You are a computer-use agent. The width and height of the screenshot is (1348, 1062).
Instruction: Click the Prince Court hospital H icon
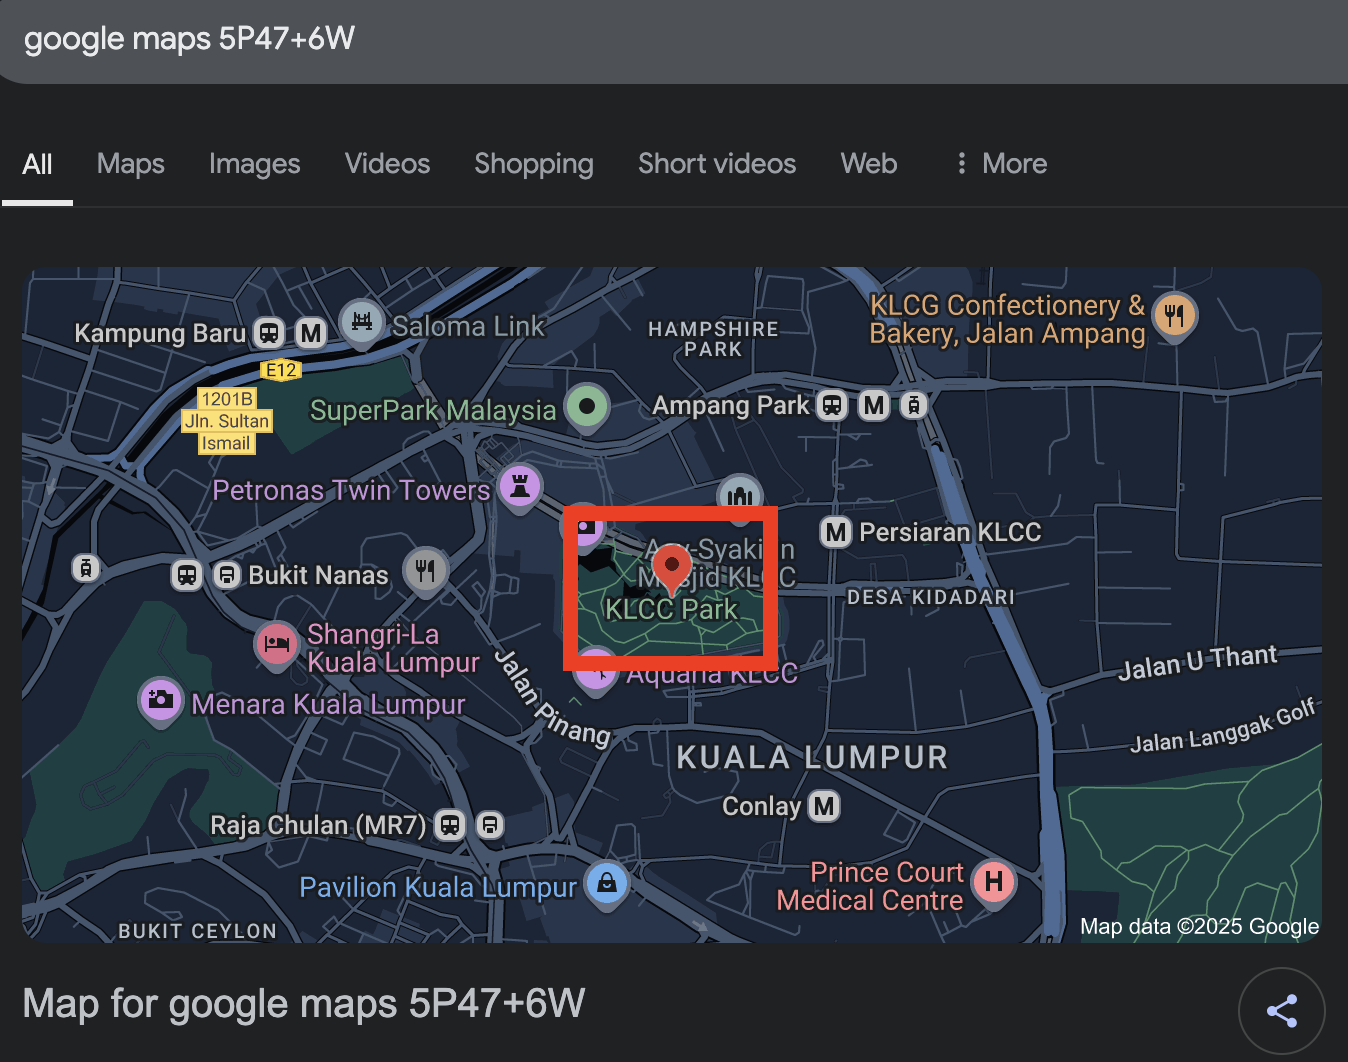993,882
